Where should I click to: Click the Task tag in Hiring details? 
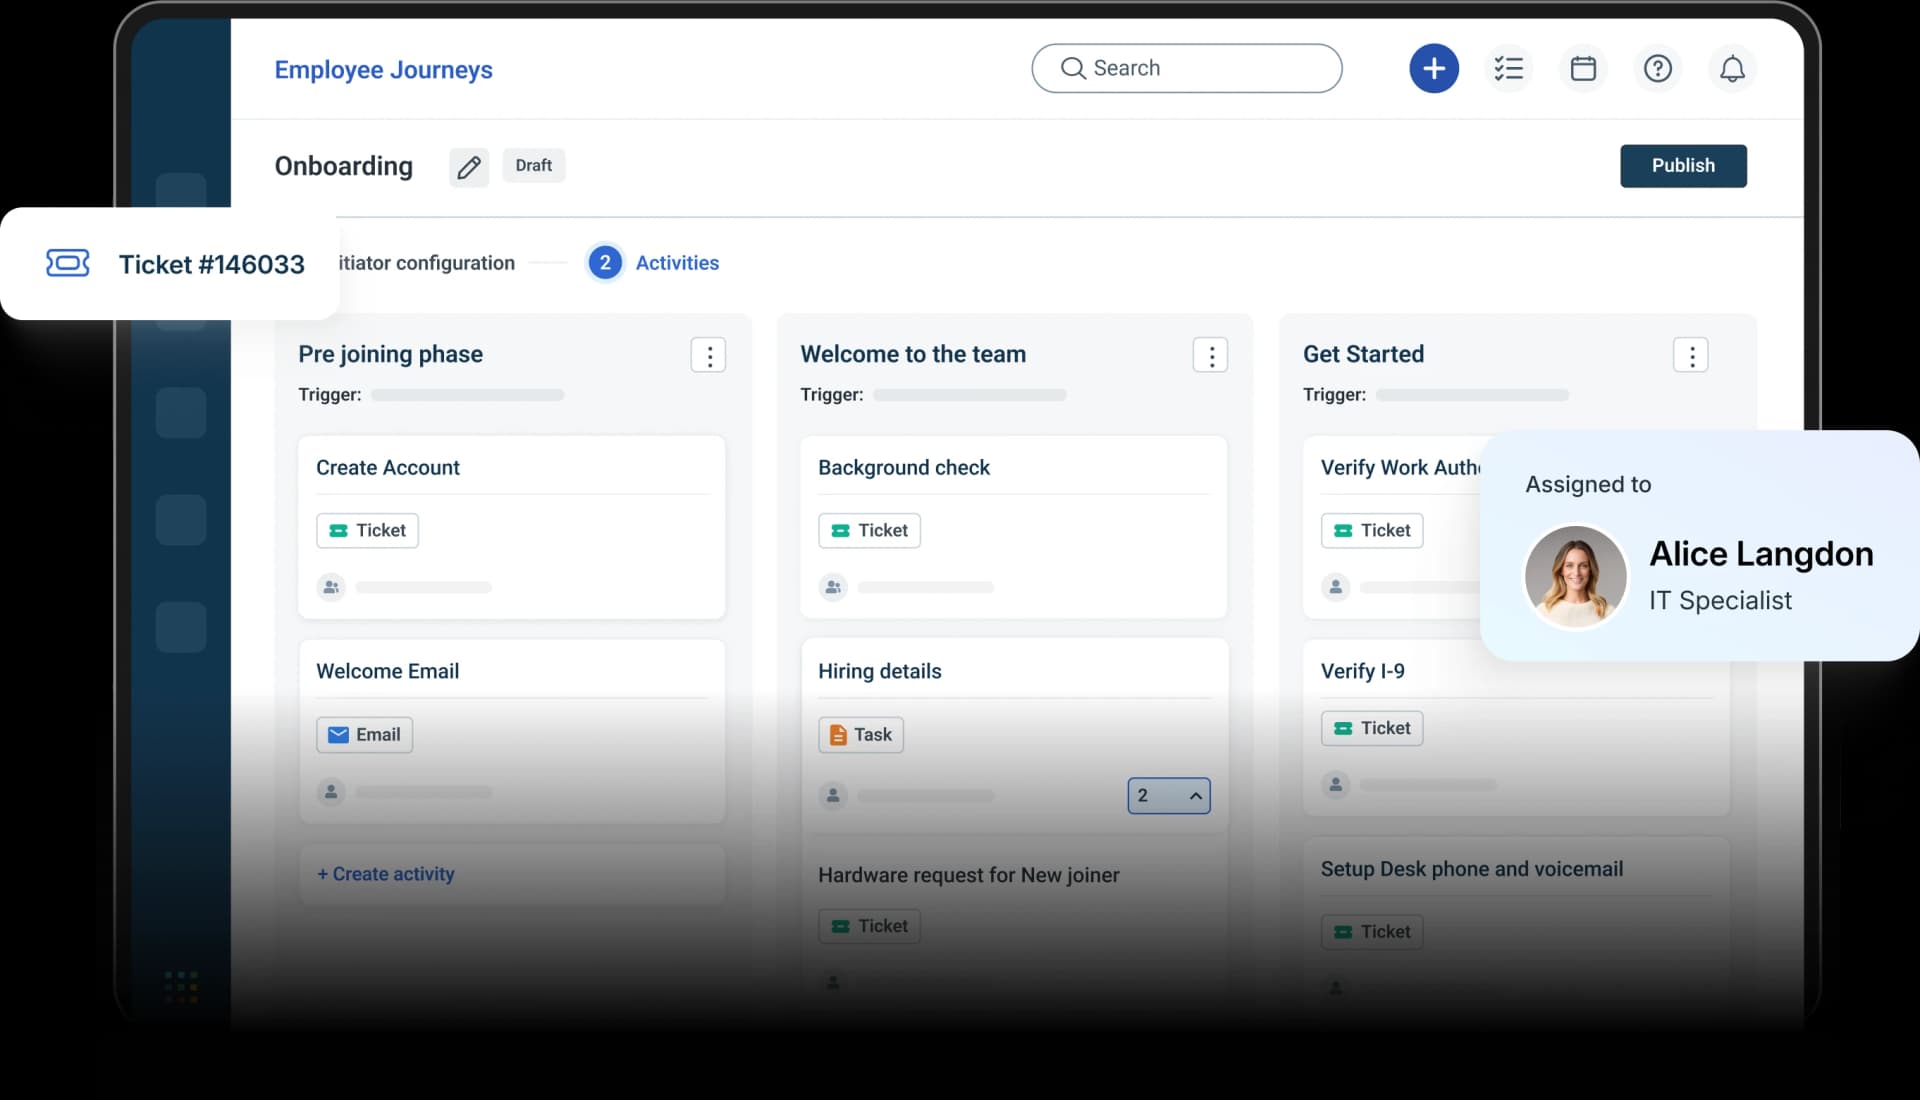(861, 735)
